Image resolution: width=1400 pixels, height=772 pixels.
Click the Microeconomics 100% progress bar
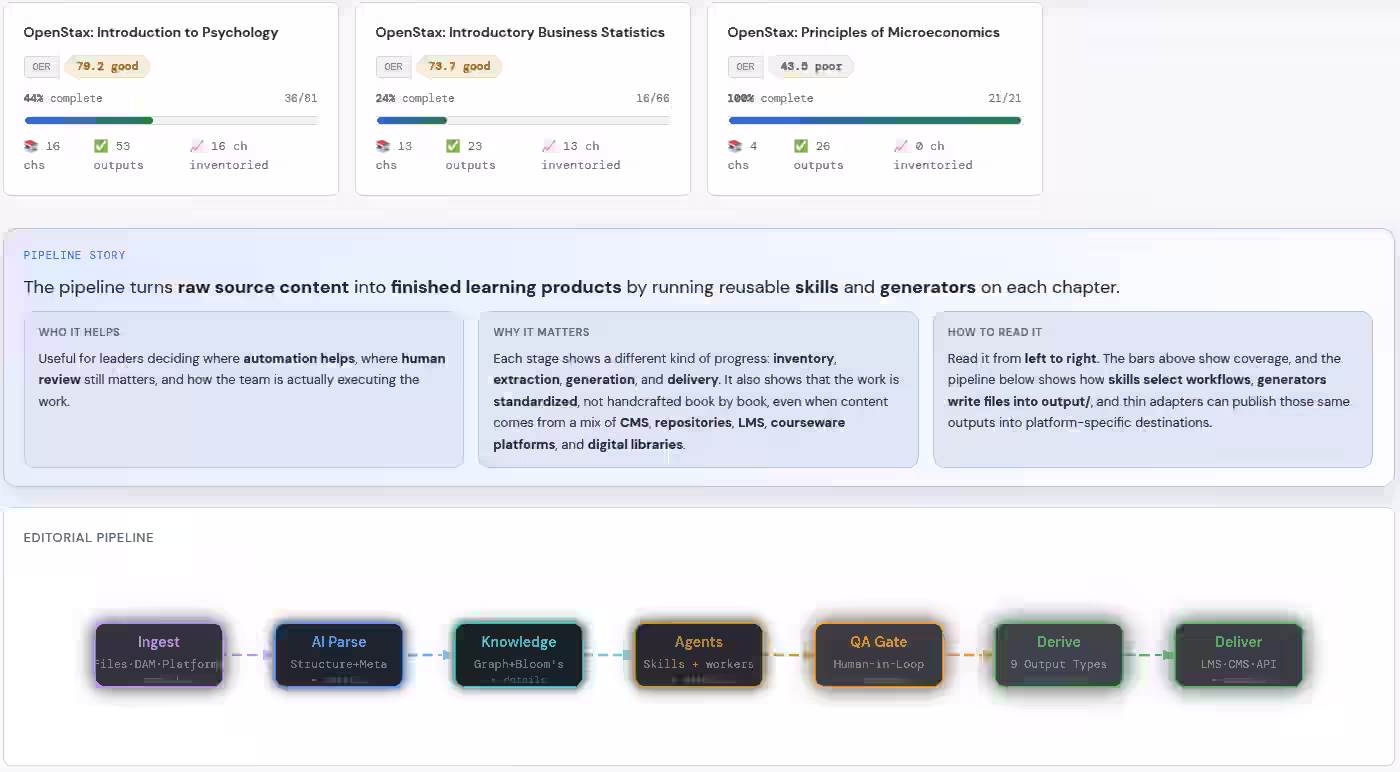point(875,120)
